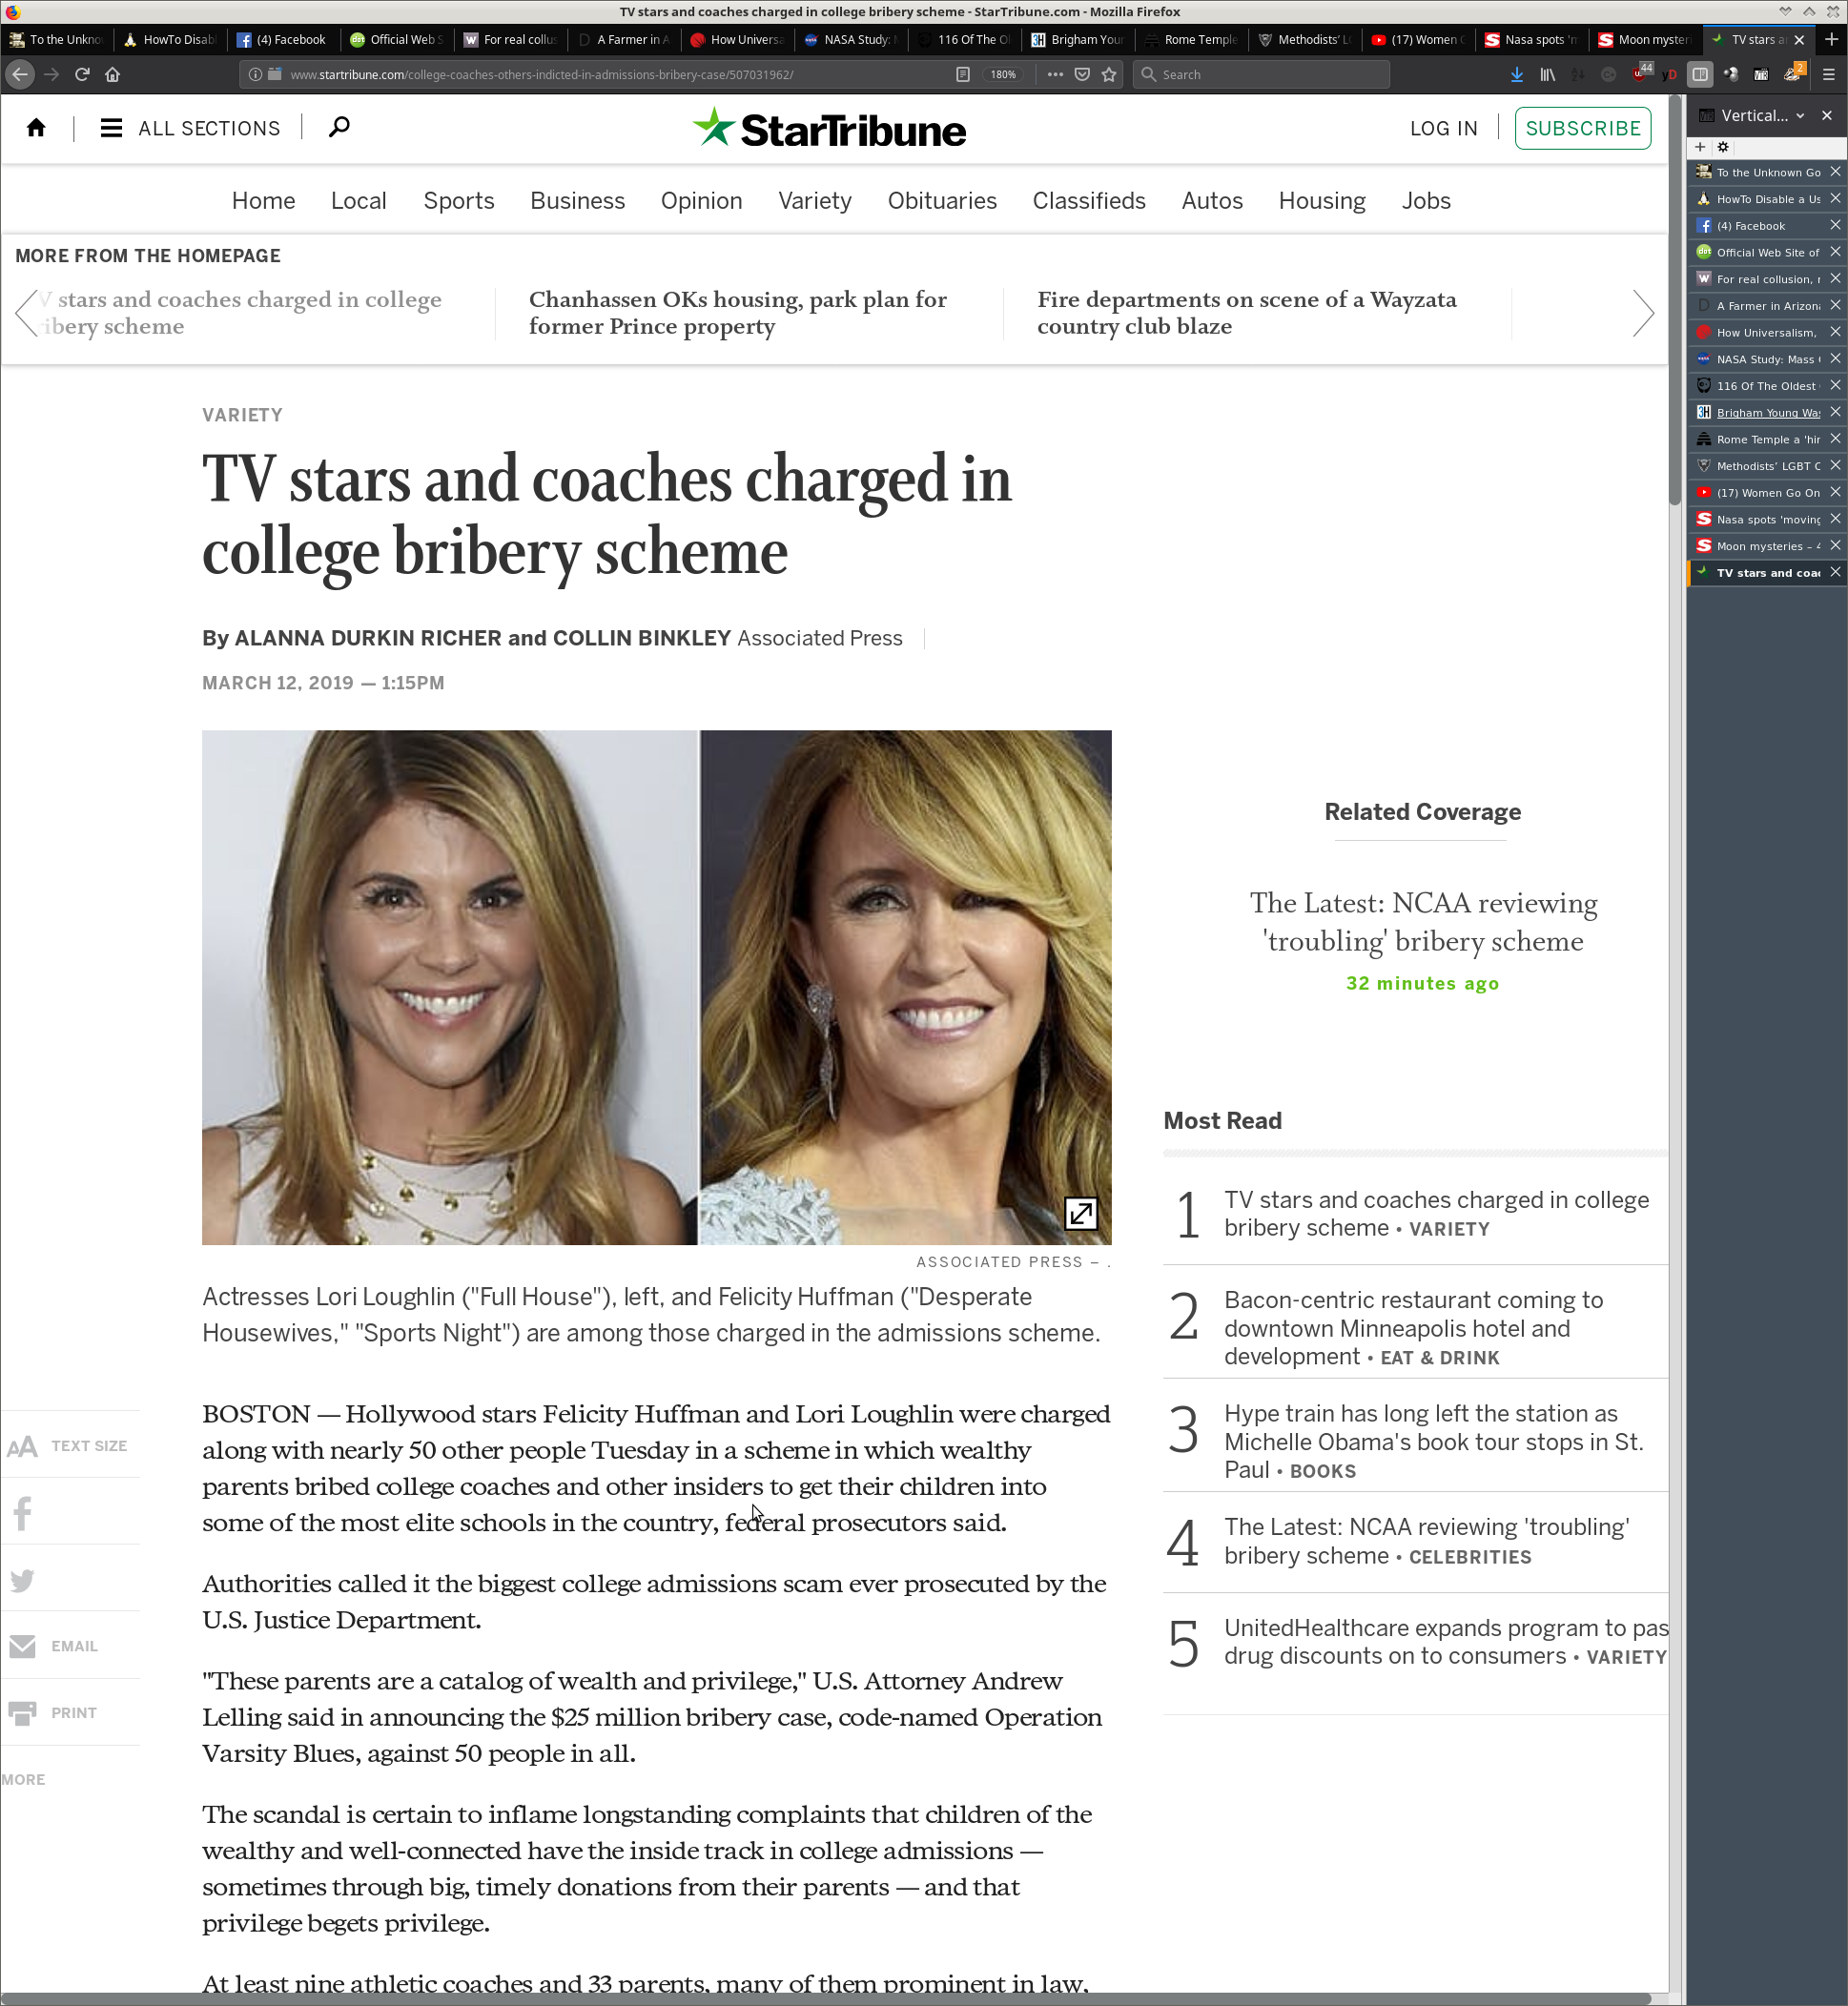Show previous homepage stories with left arrow

tap(27, 313)
